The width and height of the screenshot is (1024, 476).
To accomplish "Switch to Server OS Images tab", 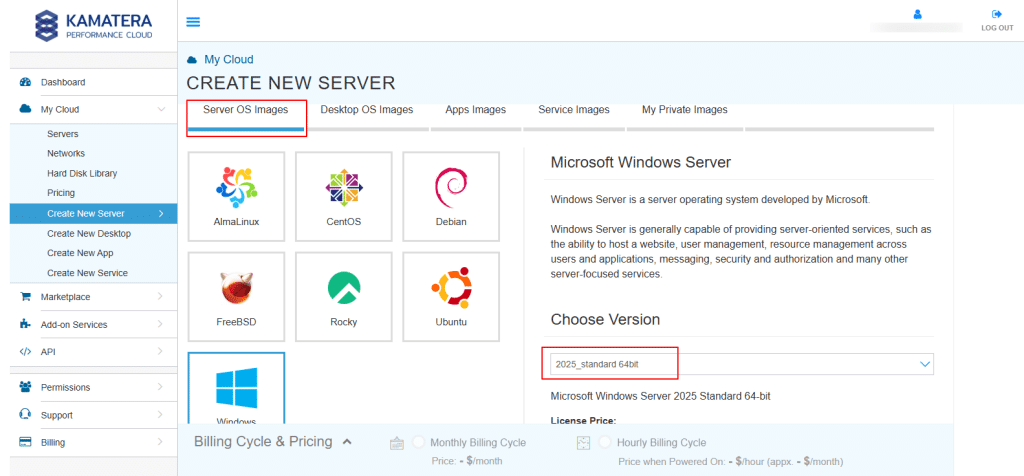I will coord(246,110).
